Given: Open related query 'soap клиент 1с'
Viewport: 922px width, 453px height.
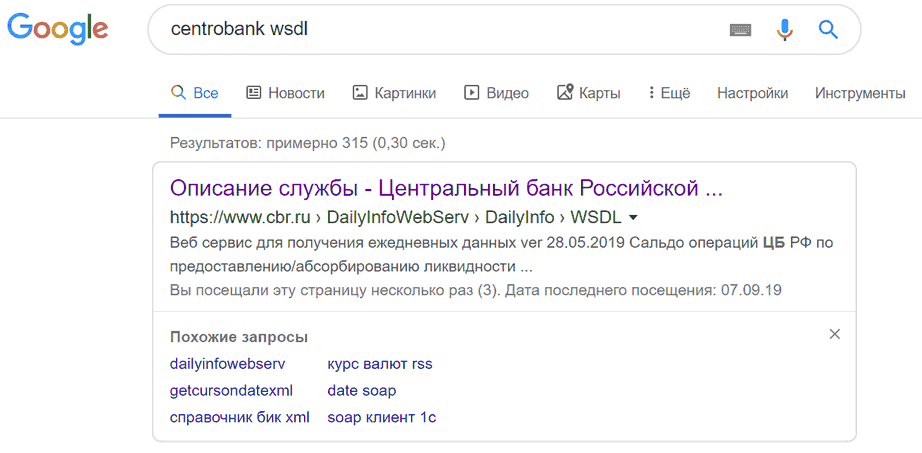Looking at the screenshot, I should pyautogui.click(x=382, y=418).
